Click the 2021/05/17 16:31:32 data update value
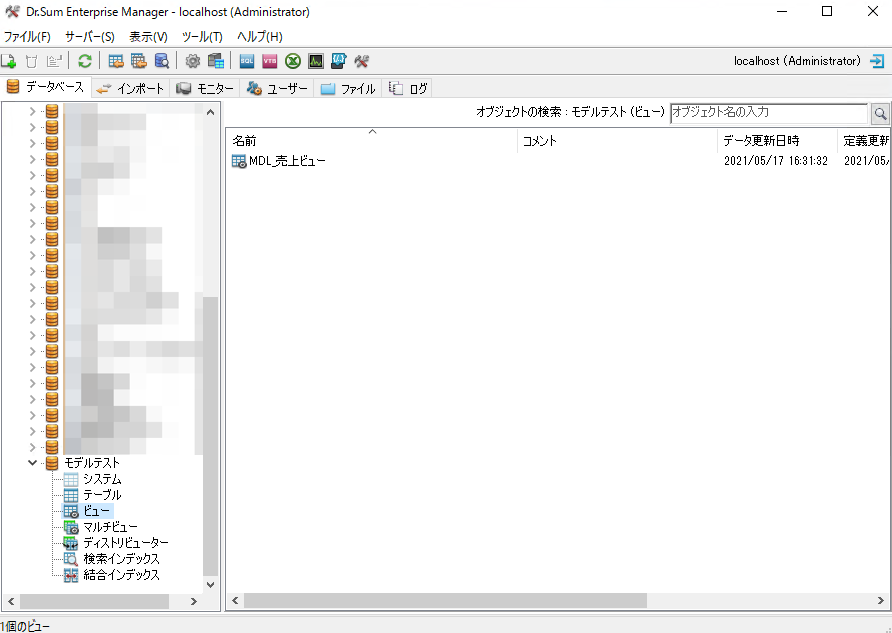 [775, 161]
